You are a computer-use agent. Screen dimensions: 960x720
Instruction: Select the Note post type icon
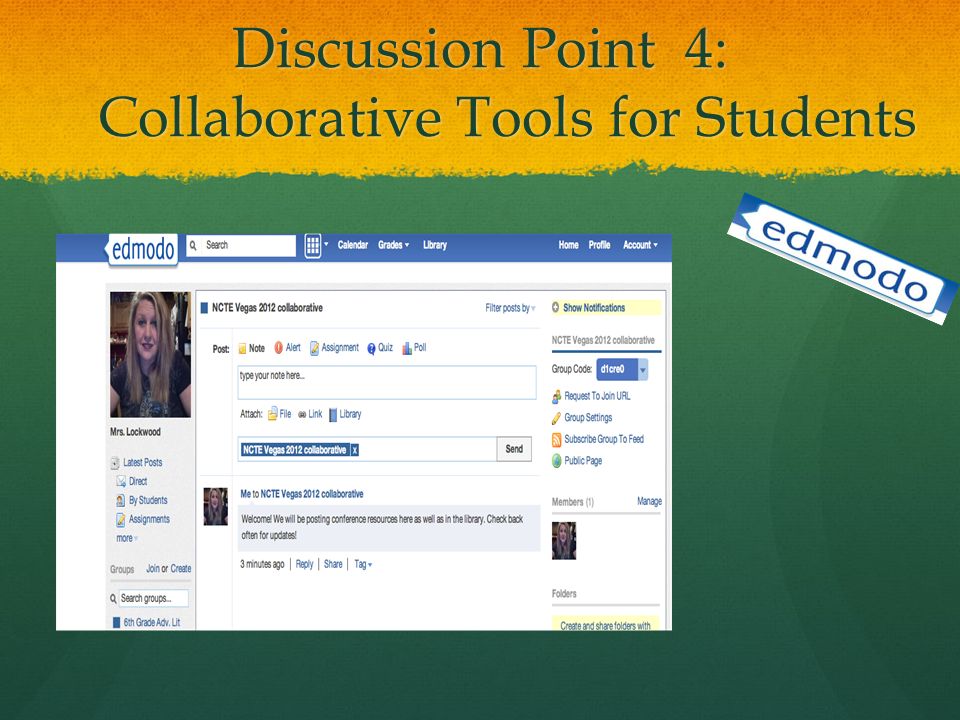(x=242, y=348)
